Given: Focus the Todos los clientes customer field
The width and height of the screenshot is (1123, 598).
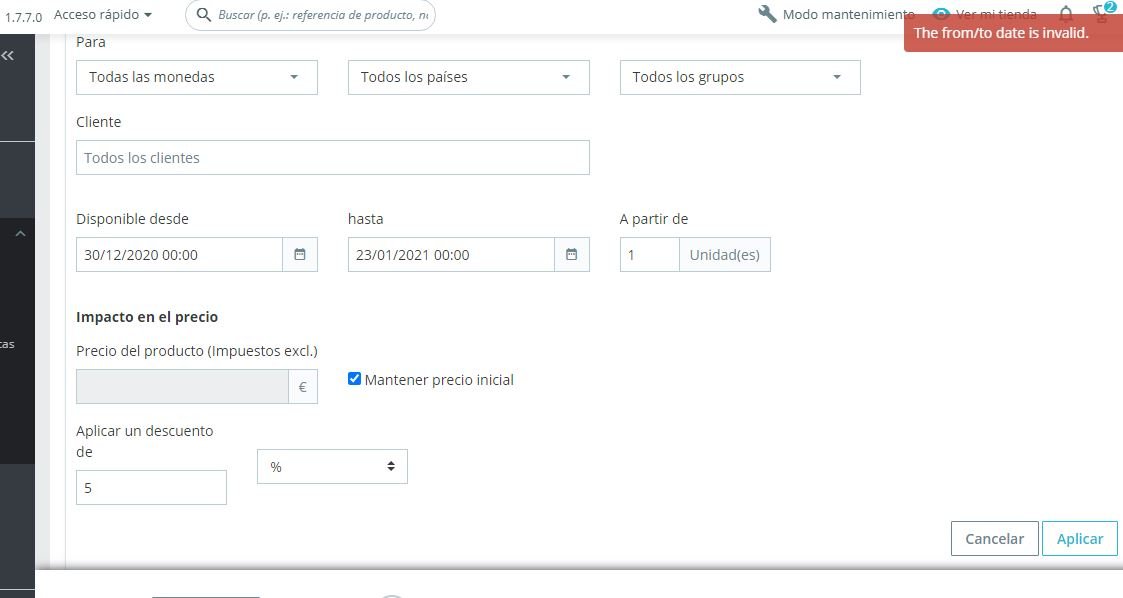Looking at the screenshot, I should pos(333,158).
